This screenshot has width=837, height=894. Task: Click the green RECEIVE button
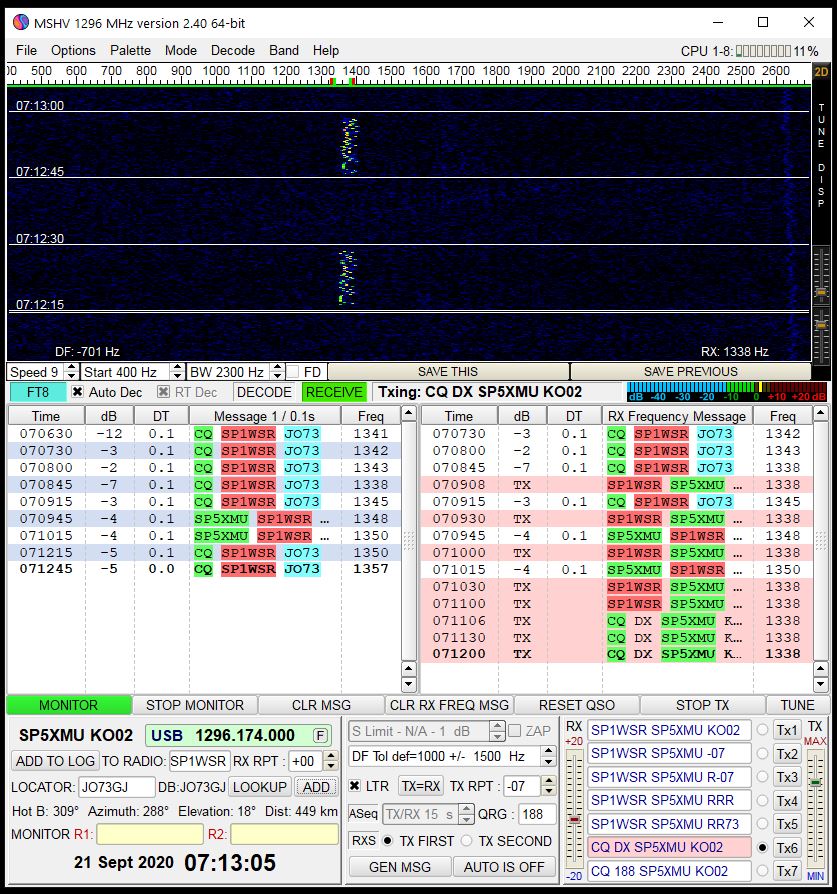pyautogui.click(x=334, y=392)
